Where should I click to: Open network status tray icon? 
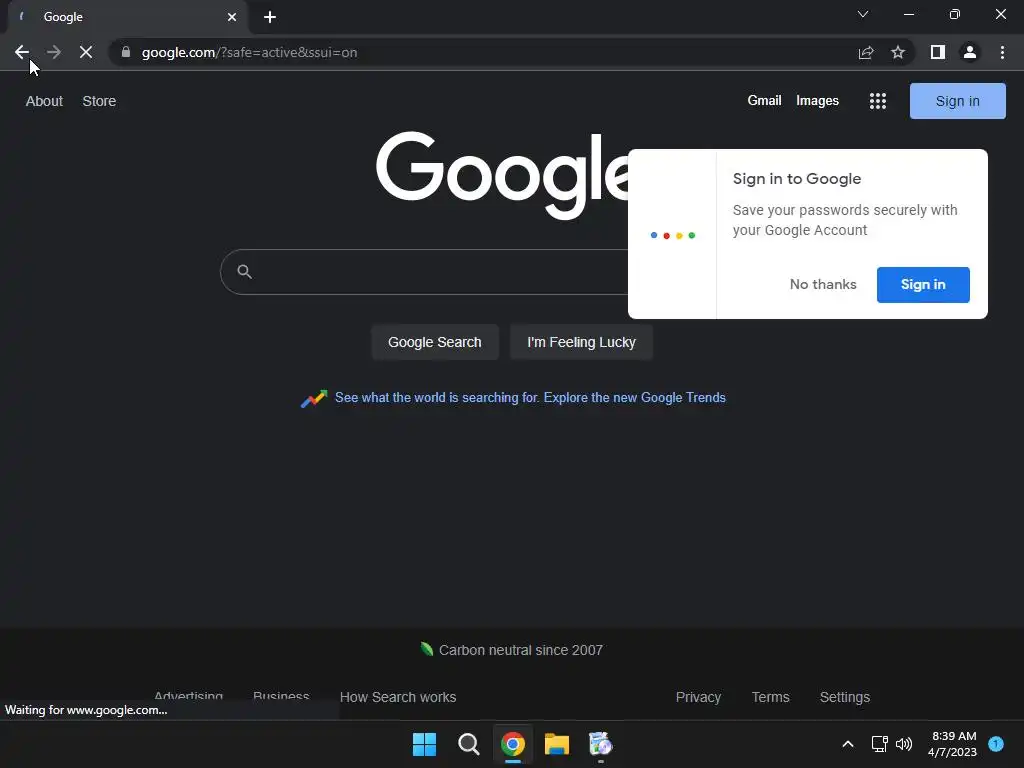click(880, 744)
